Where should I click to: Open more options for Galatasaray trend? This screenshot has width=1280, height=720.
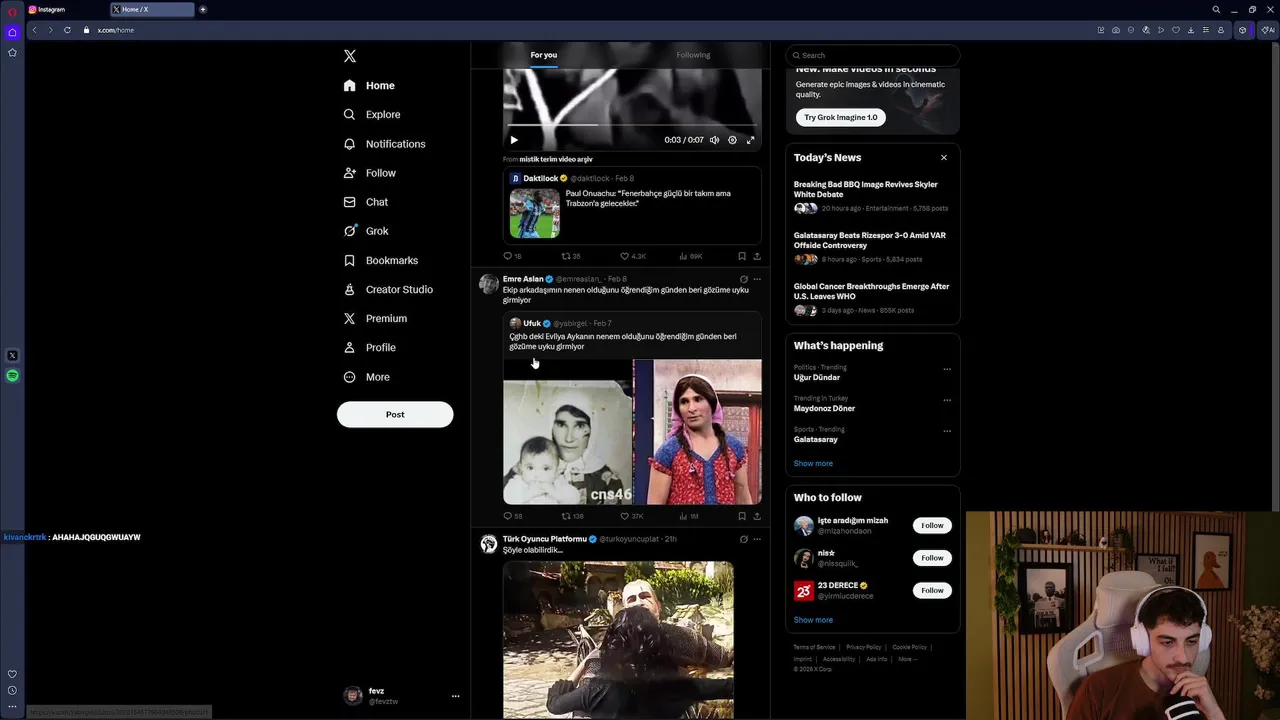(947, 431)
